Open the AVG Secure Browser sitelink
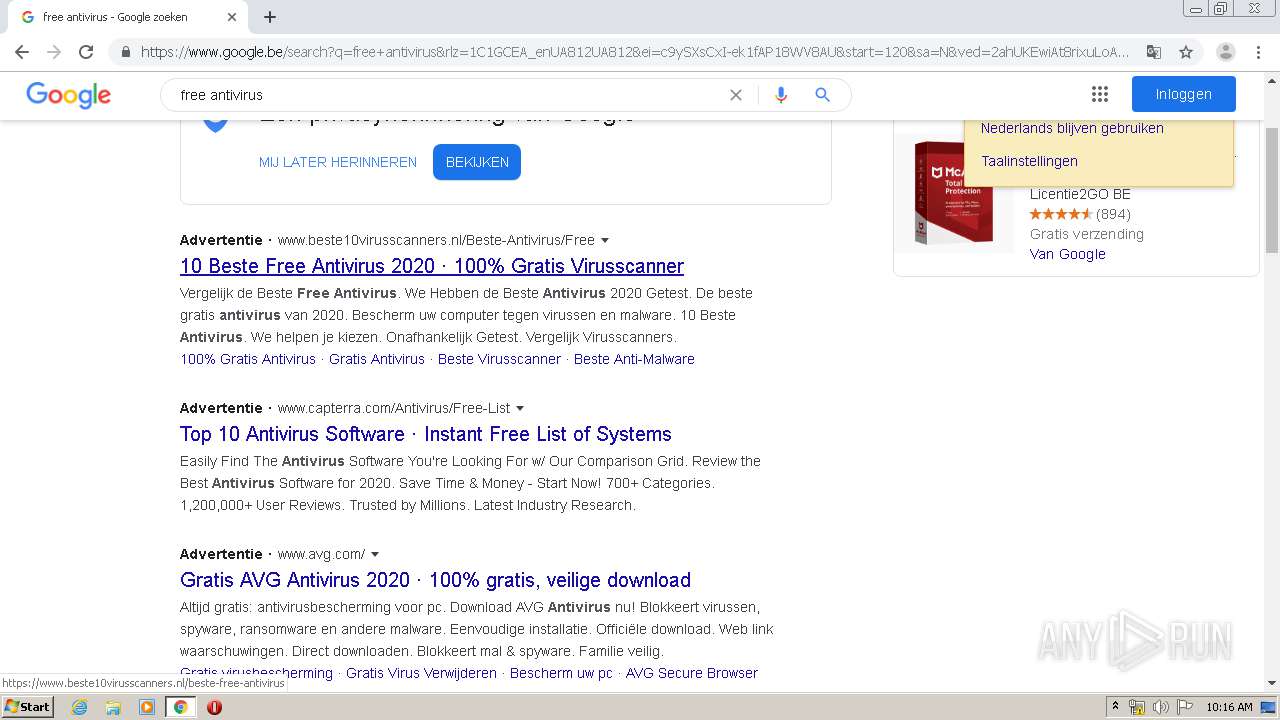 coord(692,673)
